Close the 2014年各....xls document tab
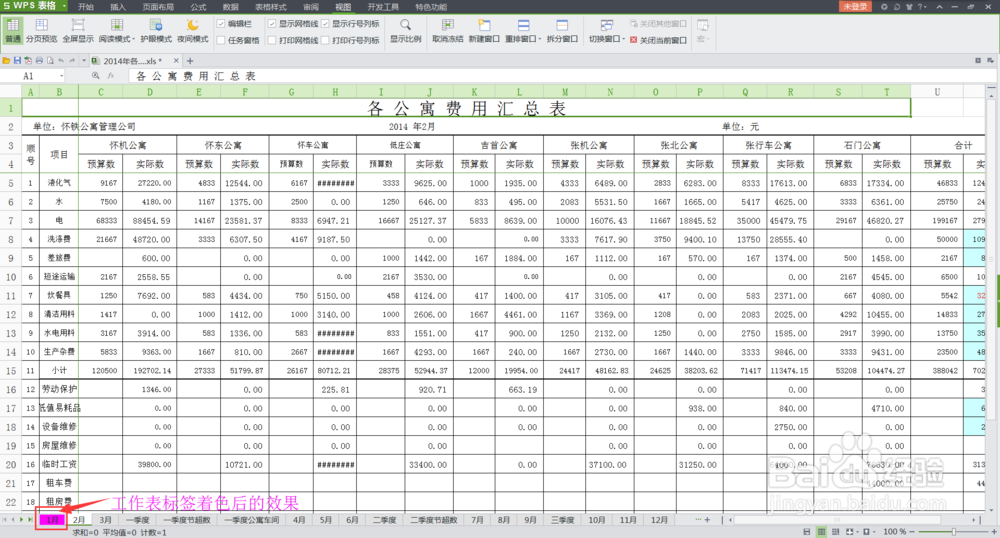 176,61
